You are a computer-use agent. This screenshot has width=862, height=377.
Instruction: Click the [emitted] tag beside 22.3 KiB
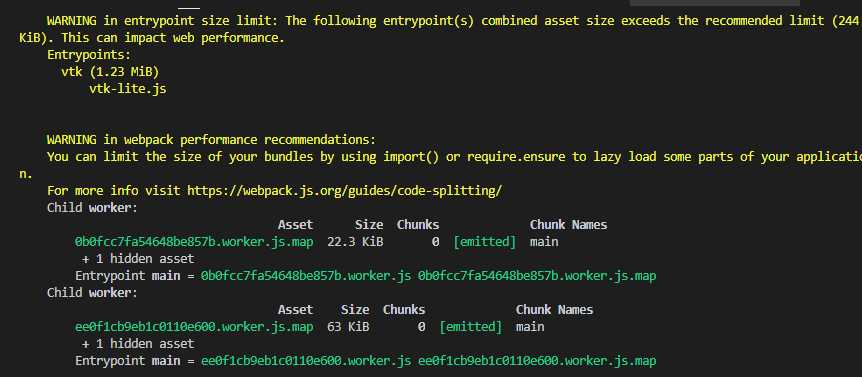[485, 242]
